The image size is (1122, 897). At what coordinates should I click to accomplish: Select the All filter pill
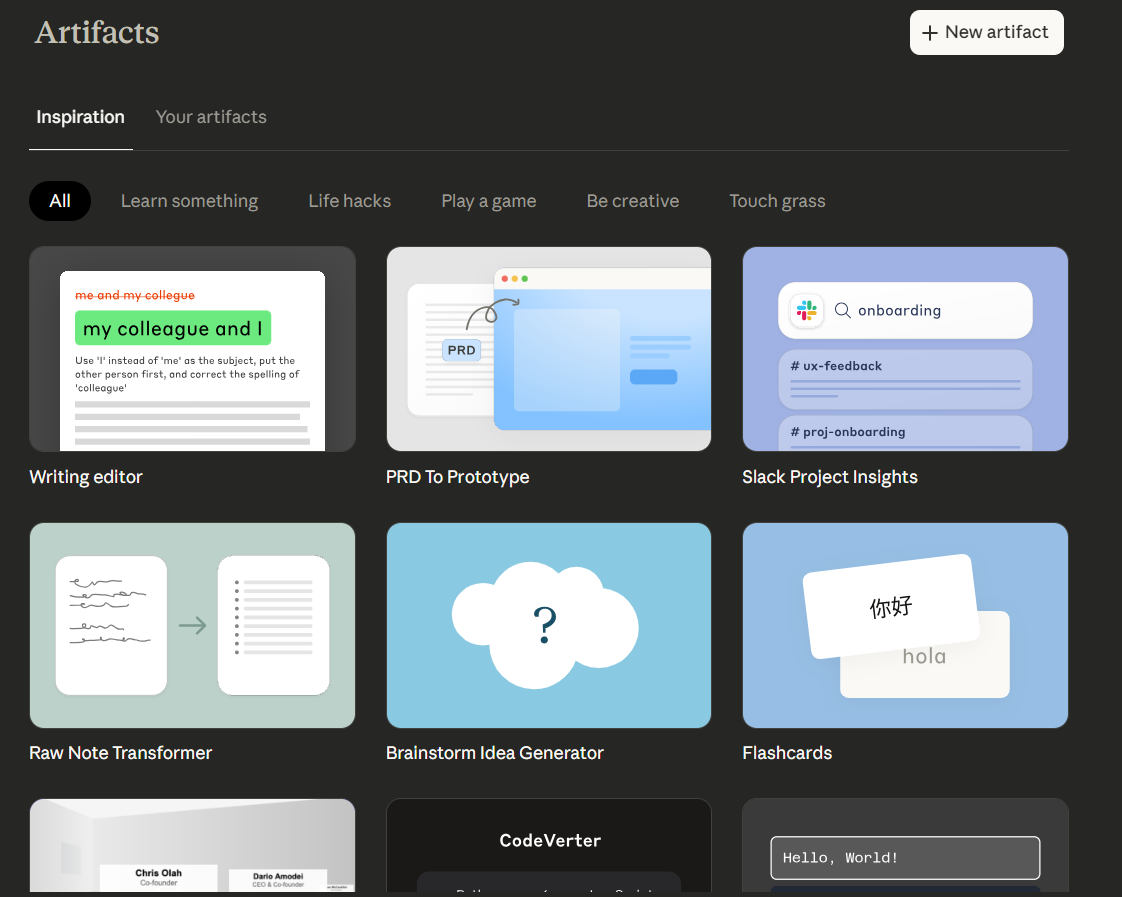click(x=60, y=201)
